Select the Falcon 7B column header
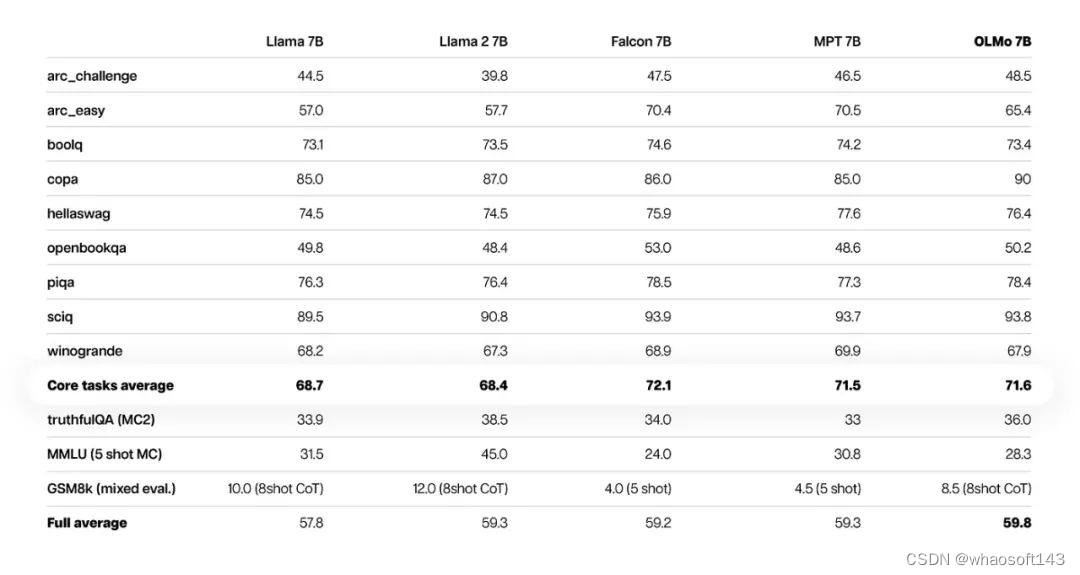The height and width of the screenshot is (575, 1080). 641,41
